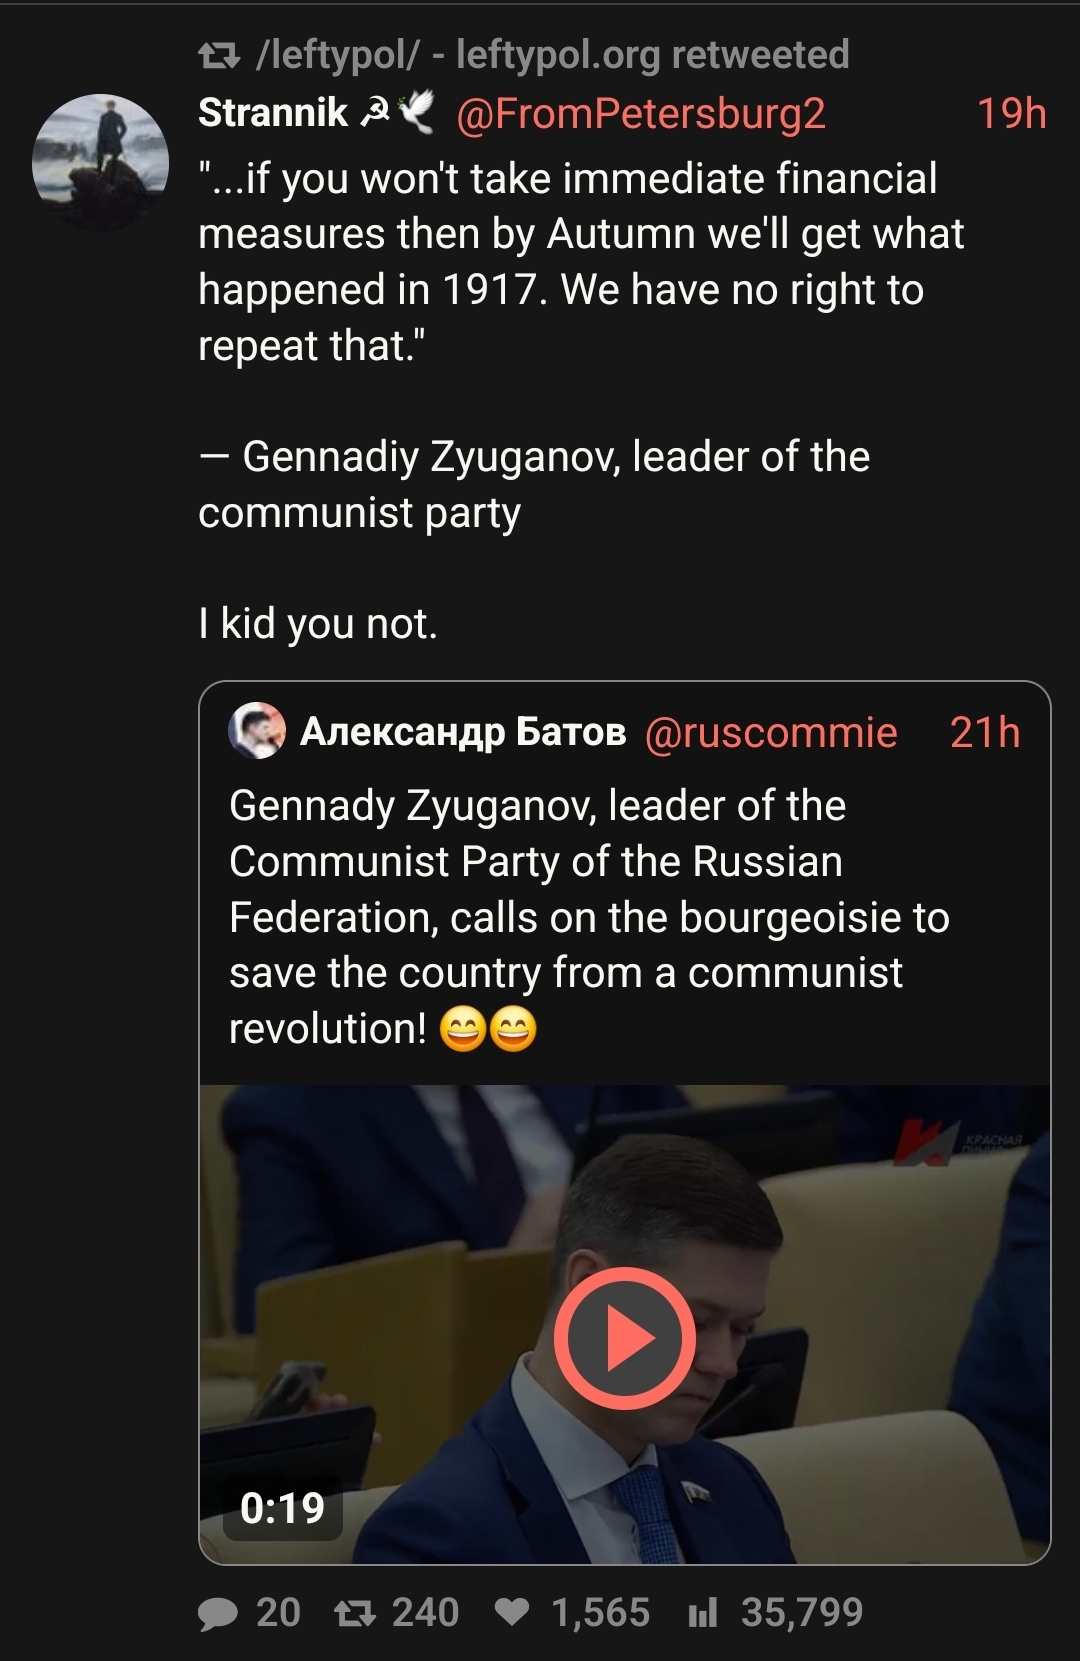Image resolution: width=1080 pixels, height=1661 pixels.
Task: Click the retweeted arrows icon above Strannik
Action: (x=219, y=56)
